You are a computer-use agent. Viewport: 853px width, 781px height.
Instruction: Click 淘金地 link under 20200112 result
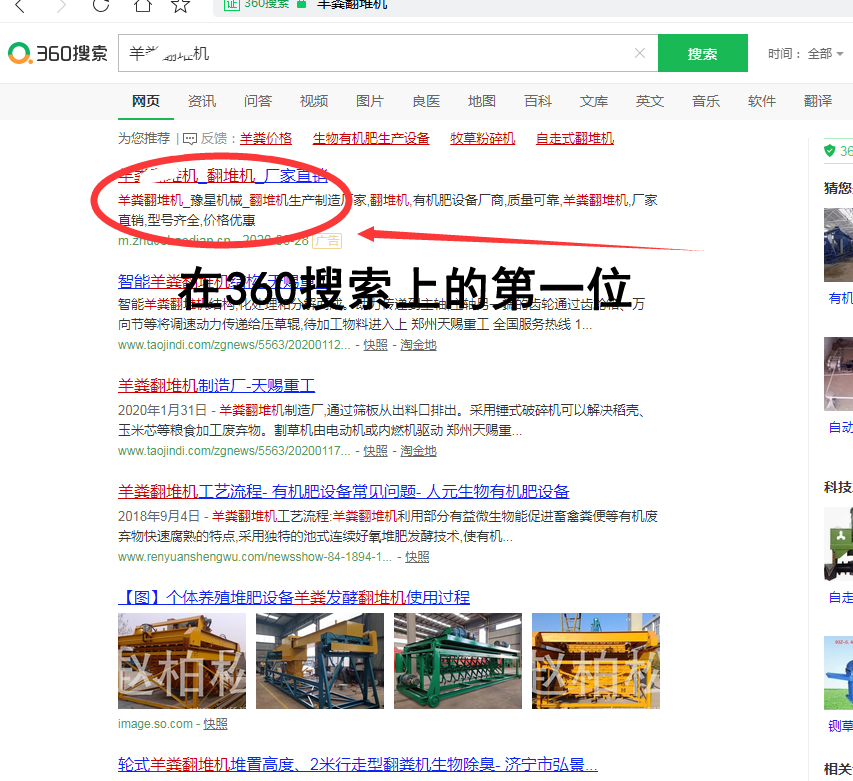pyautogui.click(x=418, y=345)
